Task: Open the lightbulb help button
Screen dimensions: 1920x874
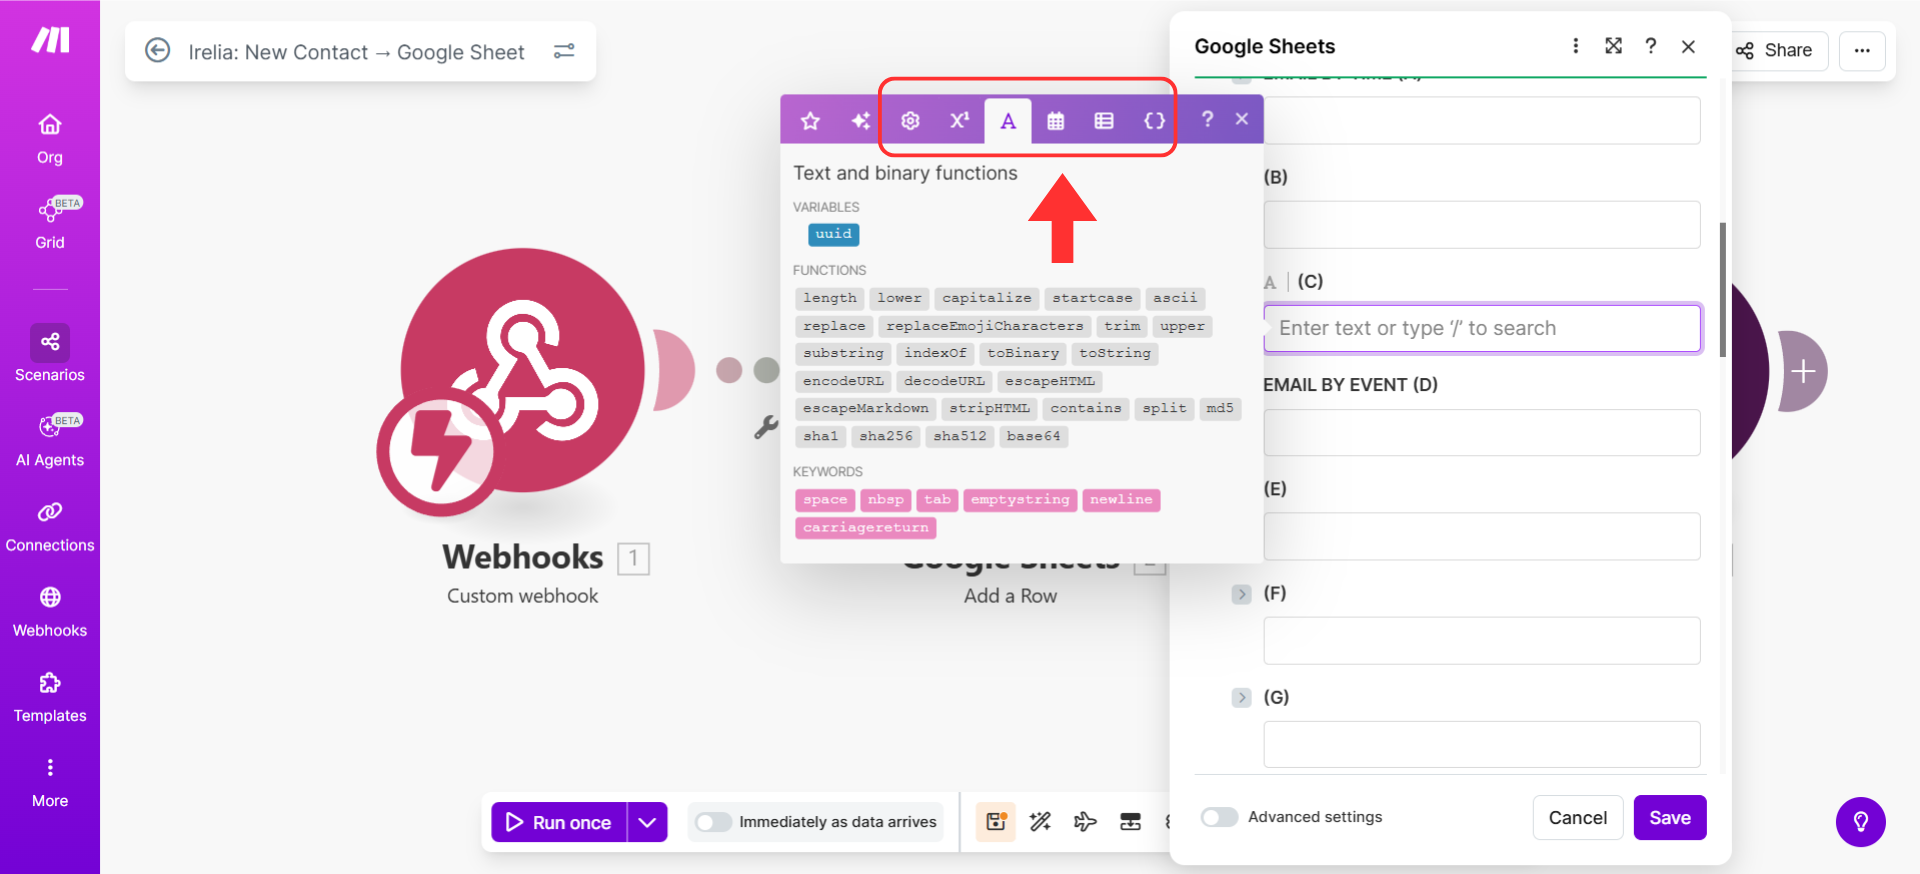Action: pyautogui.click(x=1861, y=822)
